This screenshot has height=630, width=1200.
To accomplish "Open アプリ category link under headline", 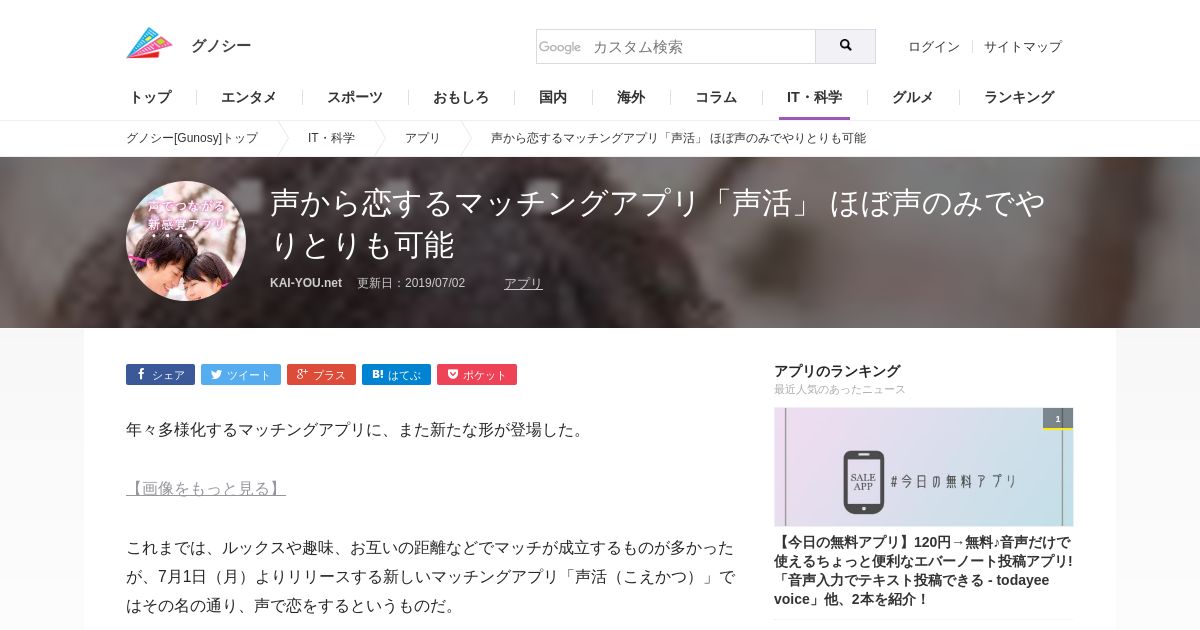I will tap(523, 283).
